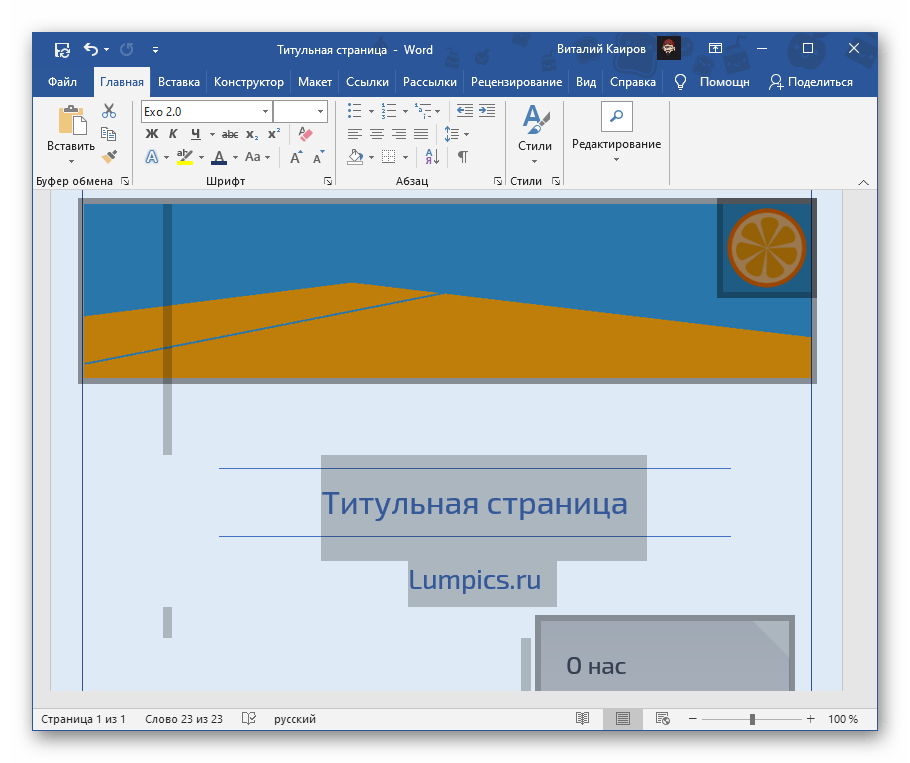The height and width of the screenshot is (763, 910).
Task: Select the Format Painter brush
Action: coord(109,156)
